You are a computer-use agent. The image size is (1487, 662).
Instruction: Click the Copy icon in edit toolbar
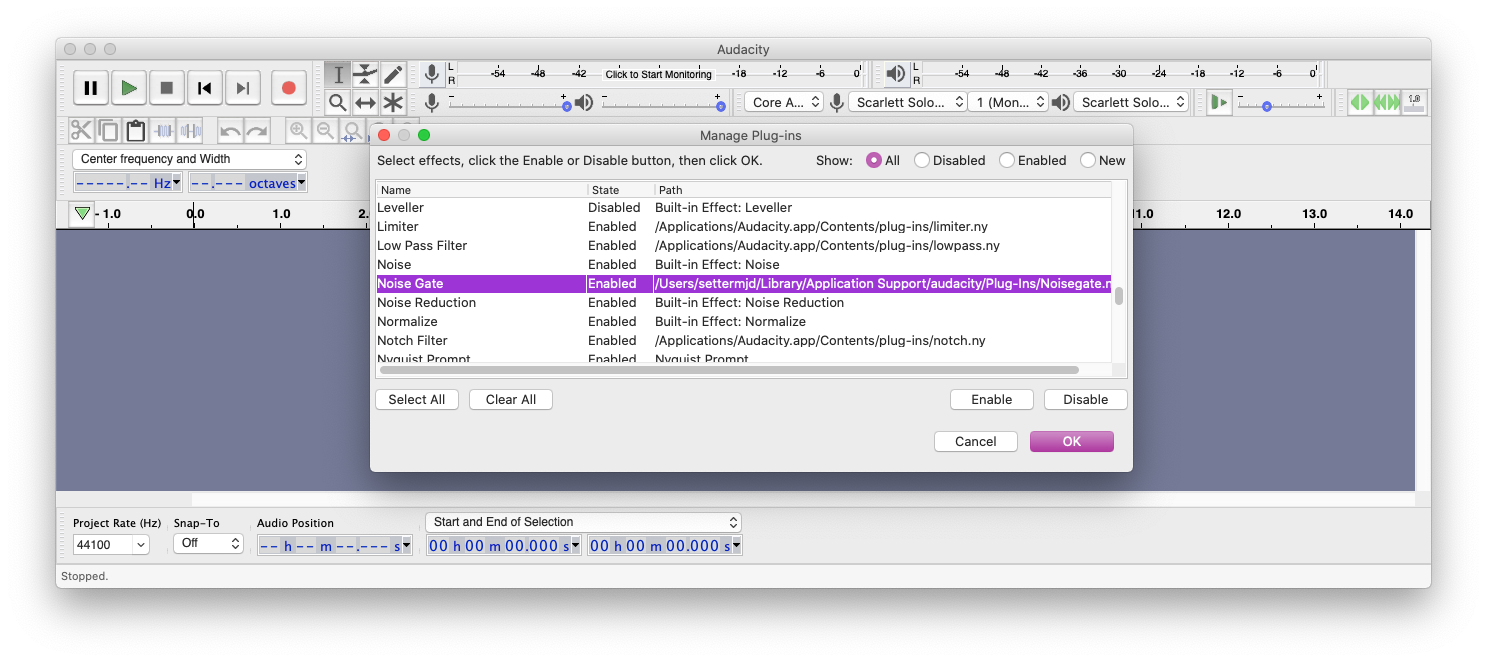click(x=108, y=130)
